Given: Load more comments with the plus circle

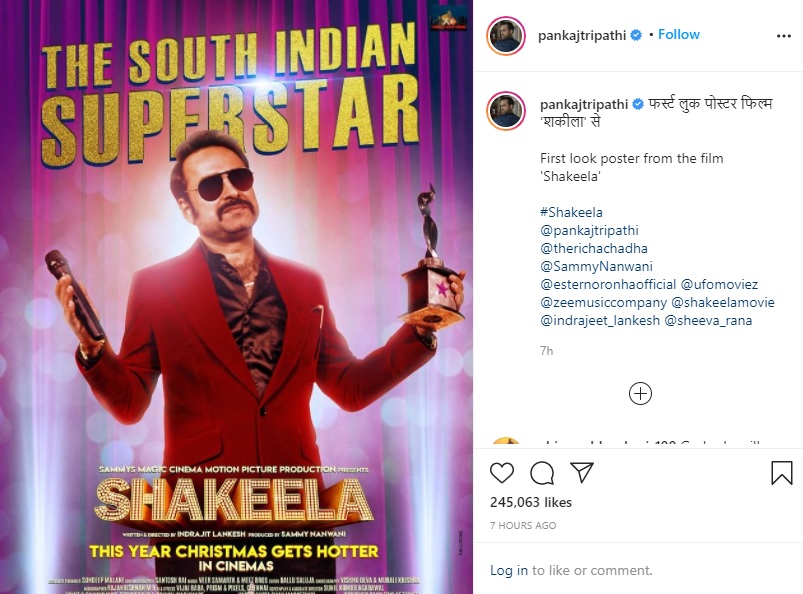Looking at the screenshot, I should tap(640, 393).
